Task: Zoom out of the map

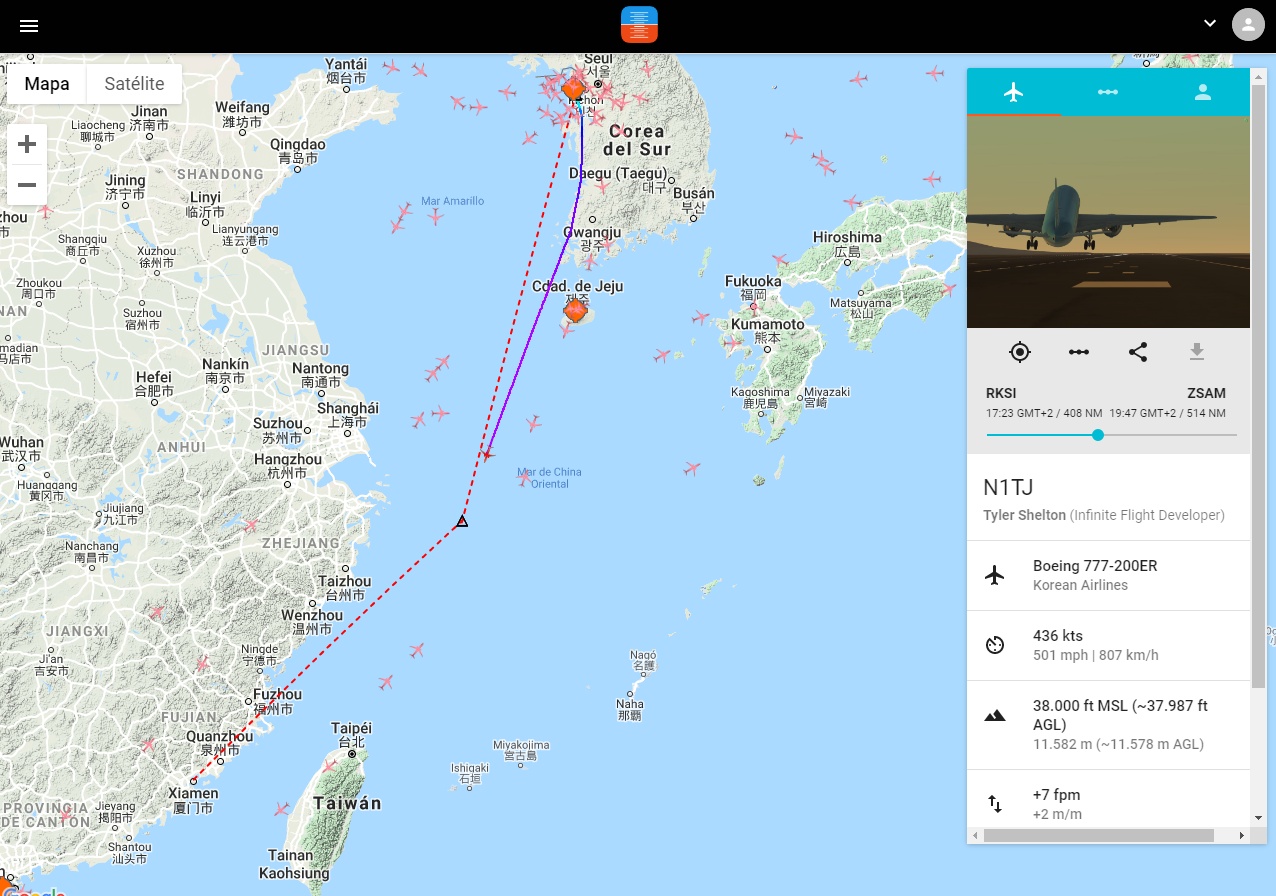Action: 27,185
